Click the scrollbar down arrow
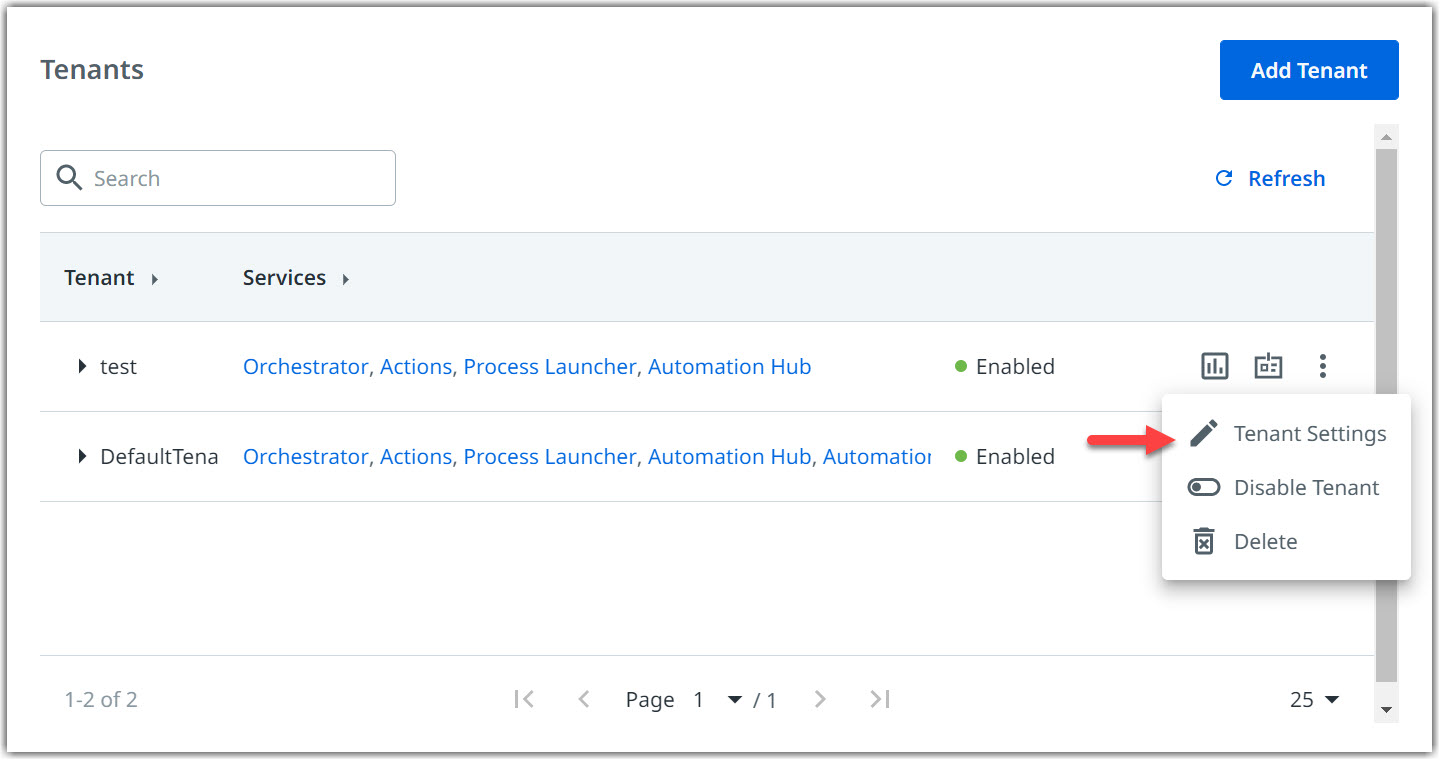The image size is (1440, 760). (1386, 710)
